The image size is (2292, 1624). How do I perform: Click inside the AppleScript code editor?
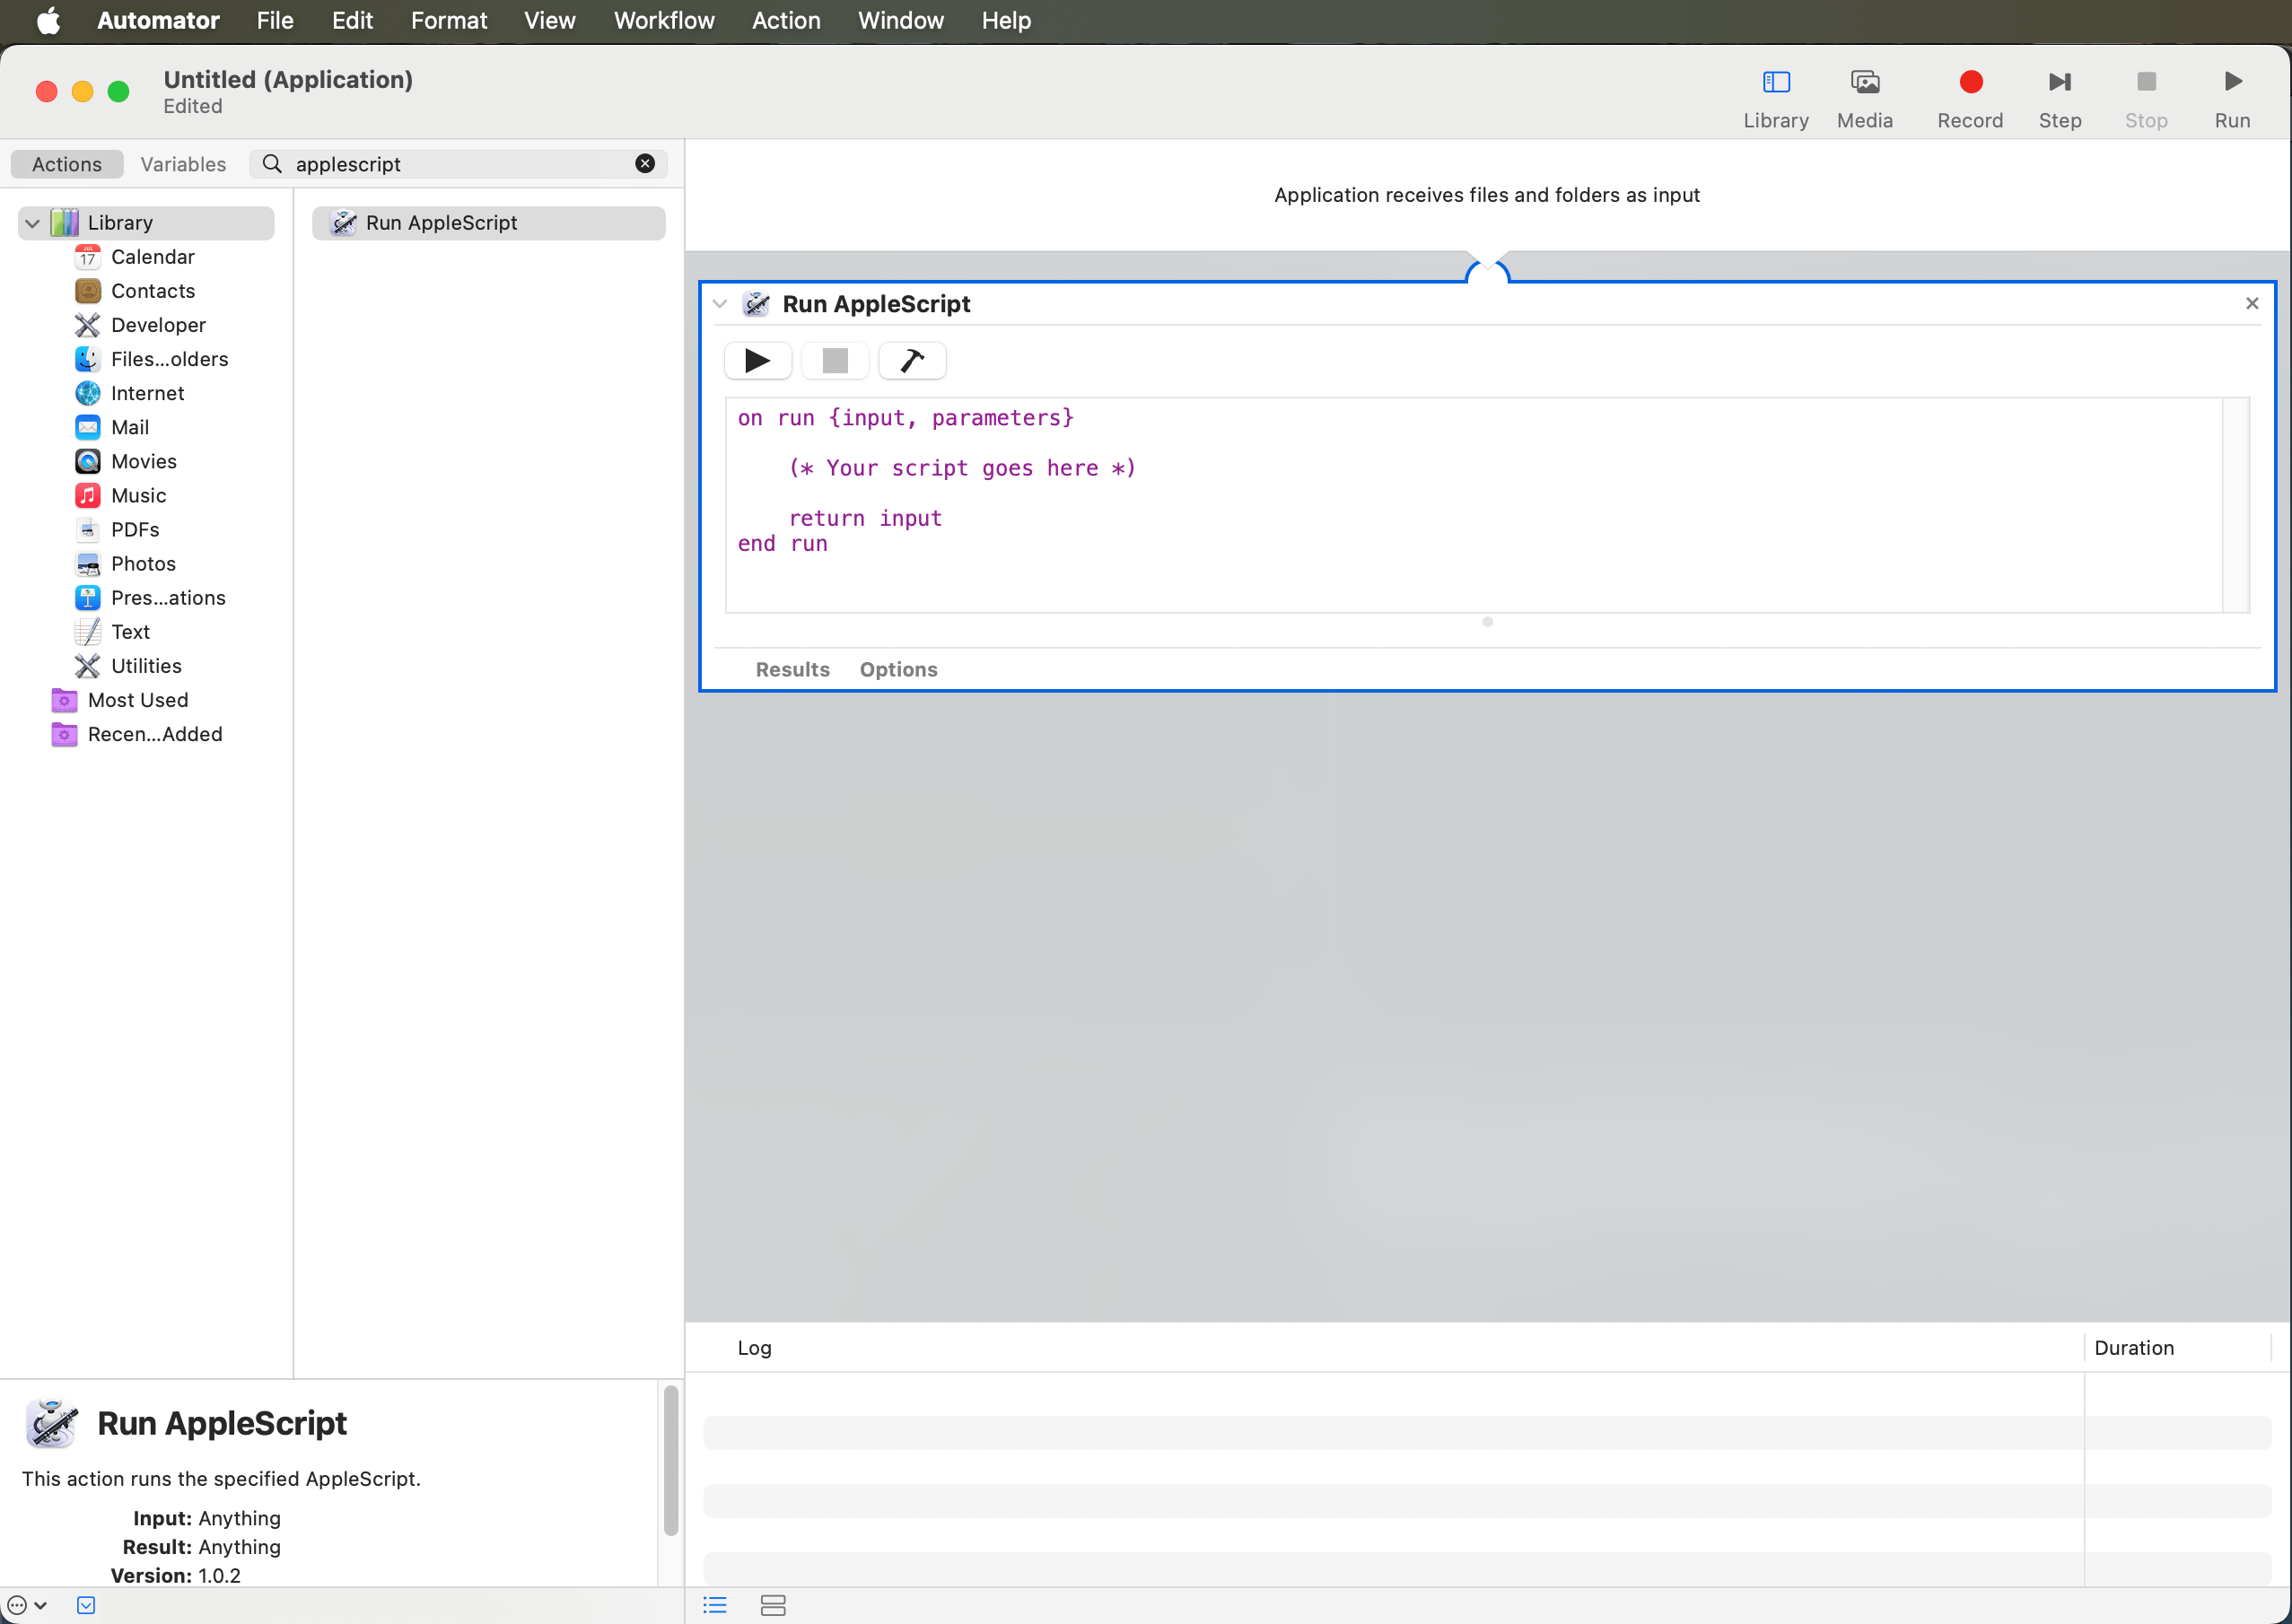point(1473,505)
